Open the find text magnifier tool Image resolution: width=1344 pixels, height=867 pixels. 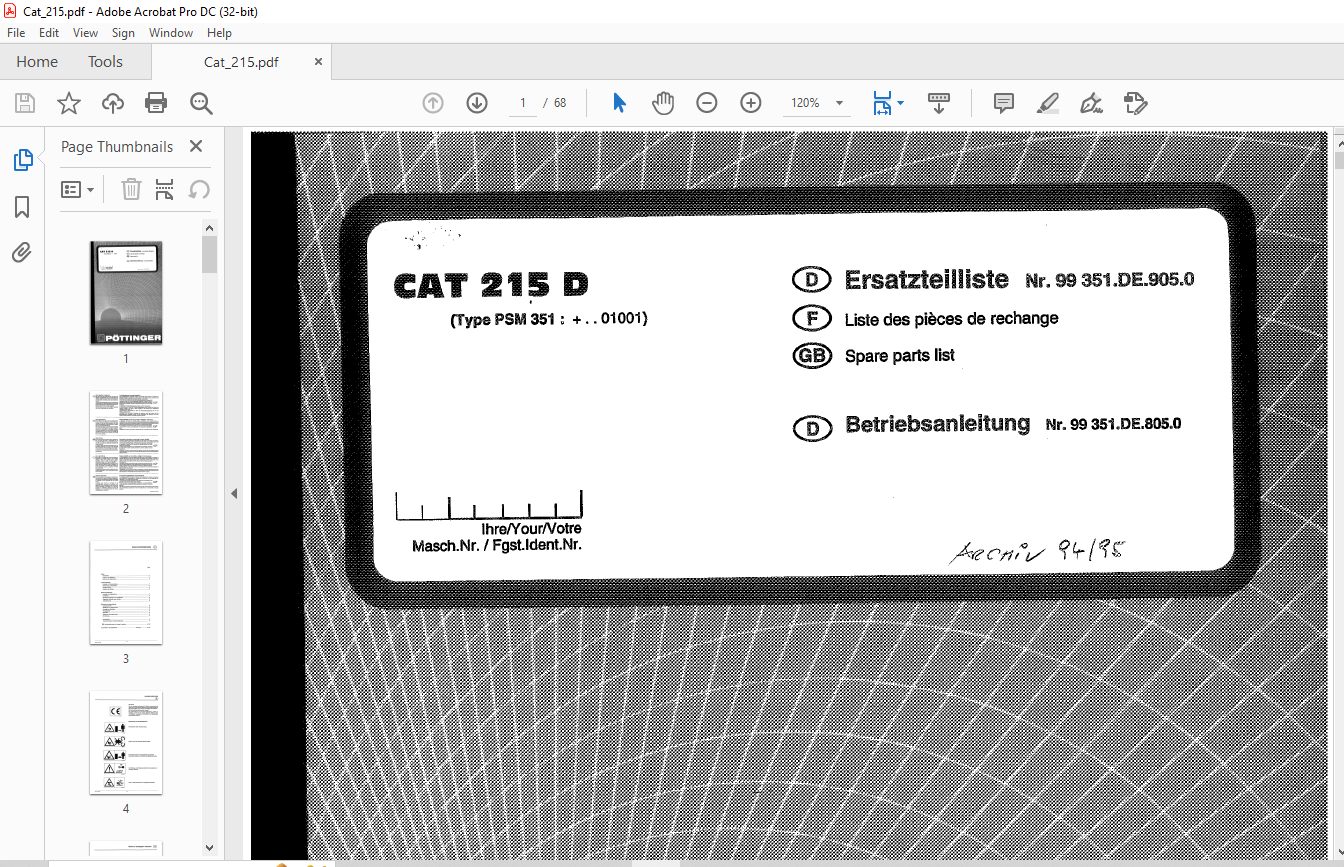(x=201, y=103)
